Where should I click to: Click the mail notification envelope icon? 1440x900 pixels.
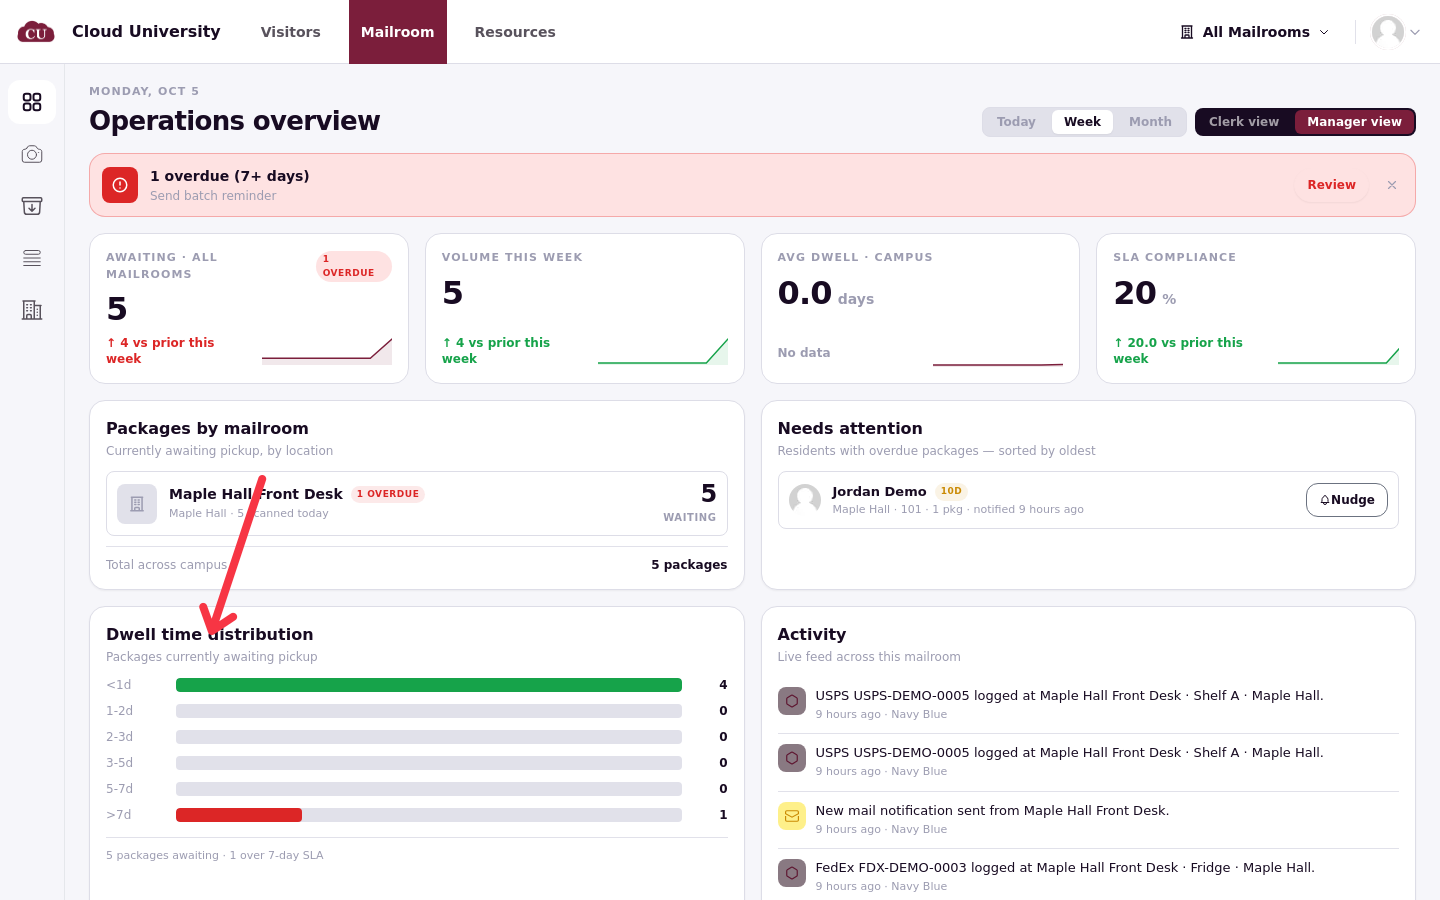(x=792, y=816)
